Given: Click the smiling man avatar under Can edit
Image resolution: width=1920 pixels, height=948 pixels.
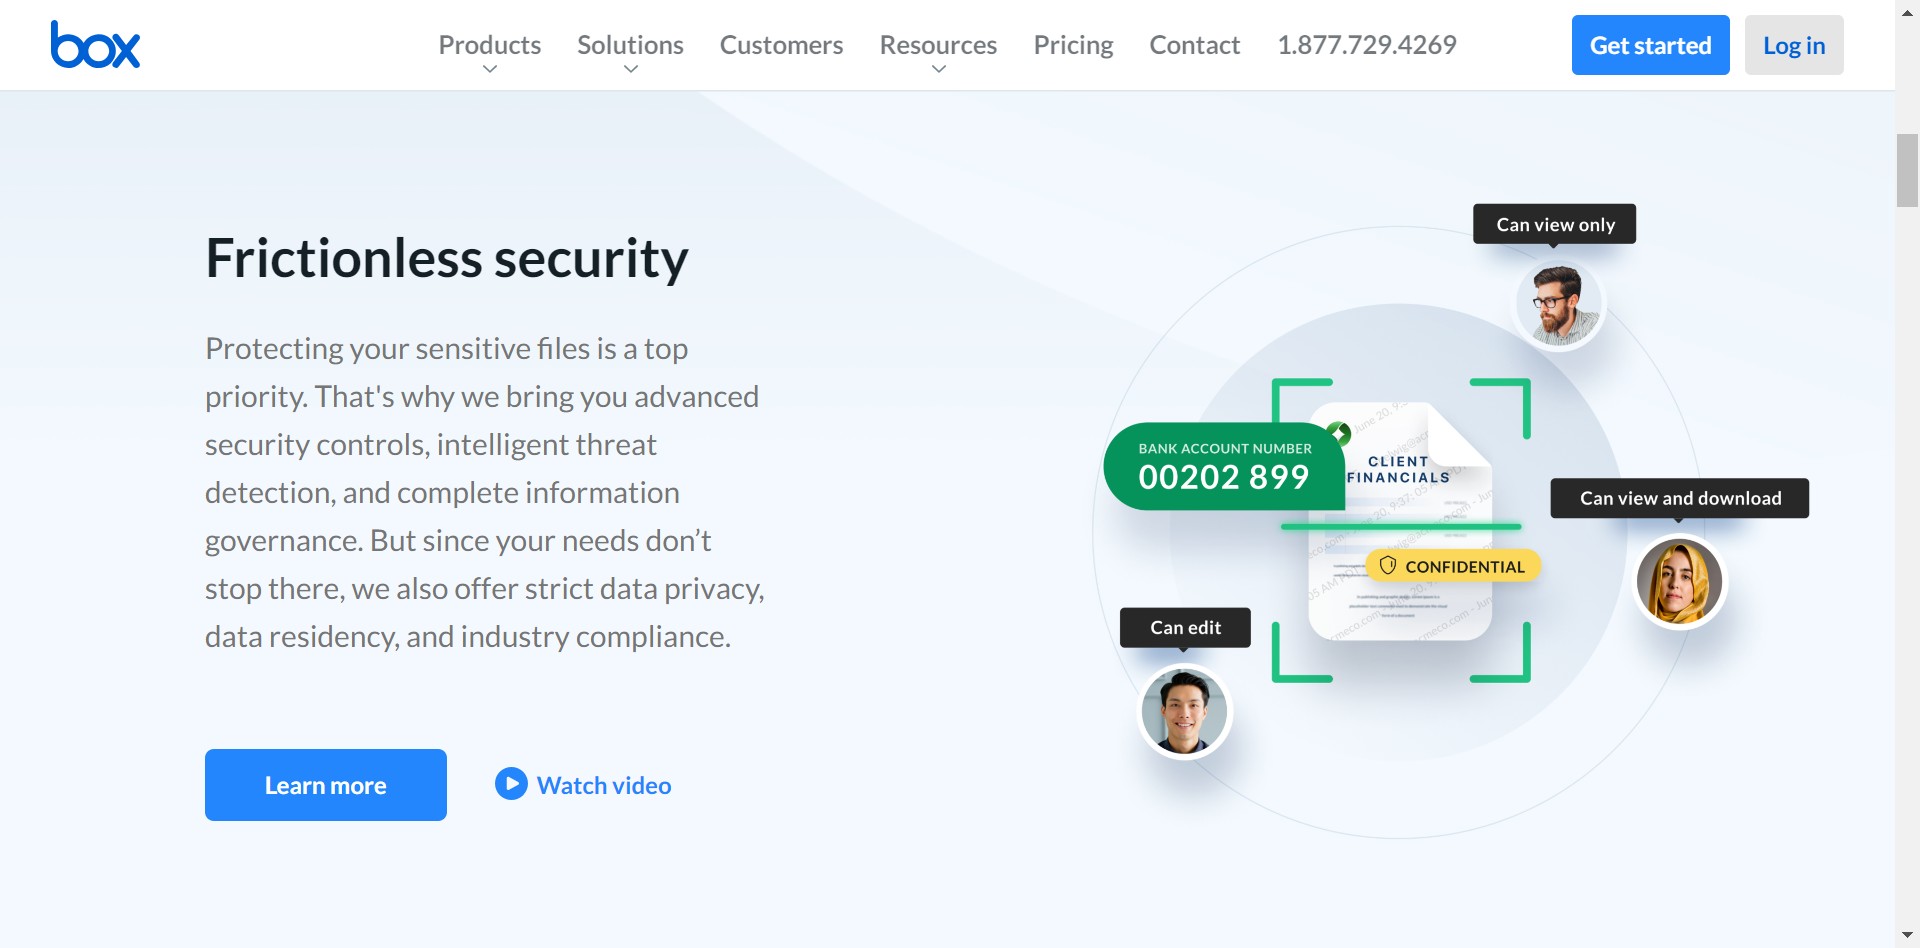Looking at the screenshot, I should tap(1185, 712).
